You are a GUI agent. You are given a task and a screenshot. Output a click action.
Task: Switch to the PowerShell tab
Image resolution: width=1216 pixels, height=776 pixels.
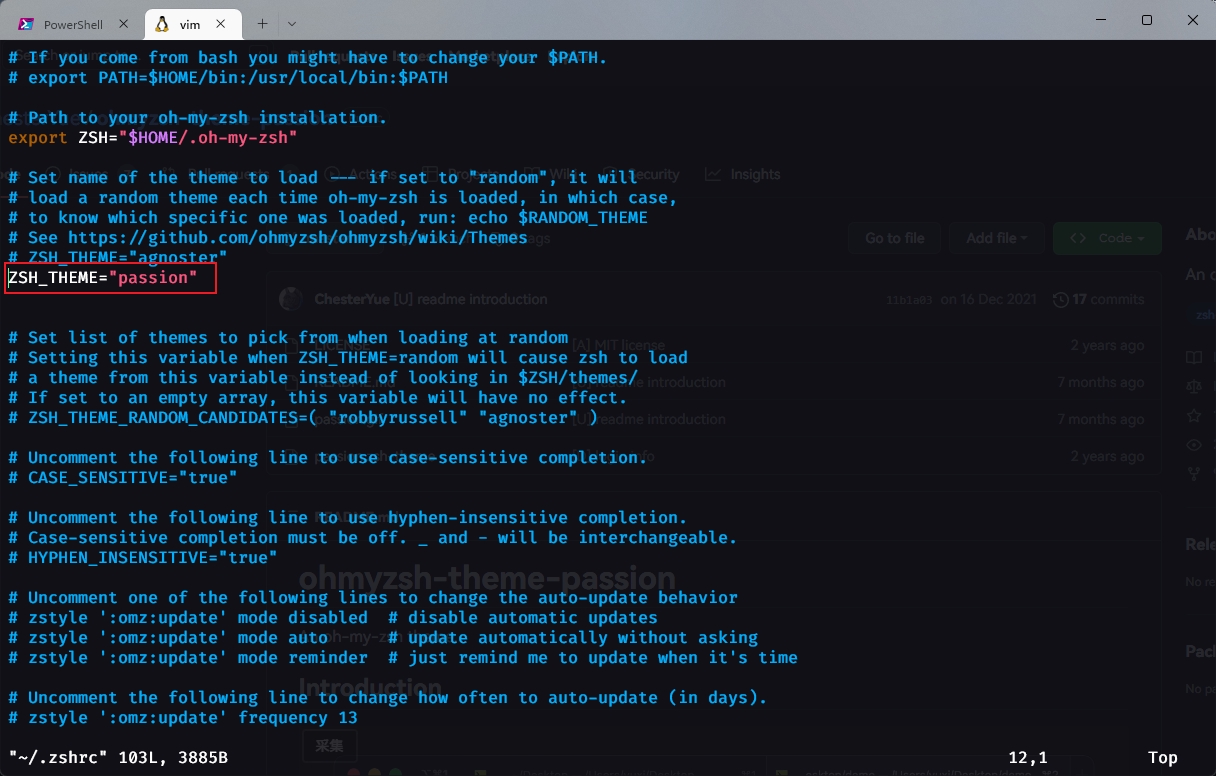pos(78,23)
